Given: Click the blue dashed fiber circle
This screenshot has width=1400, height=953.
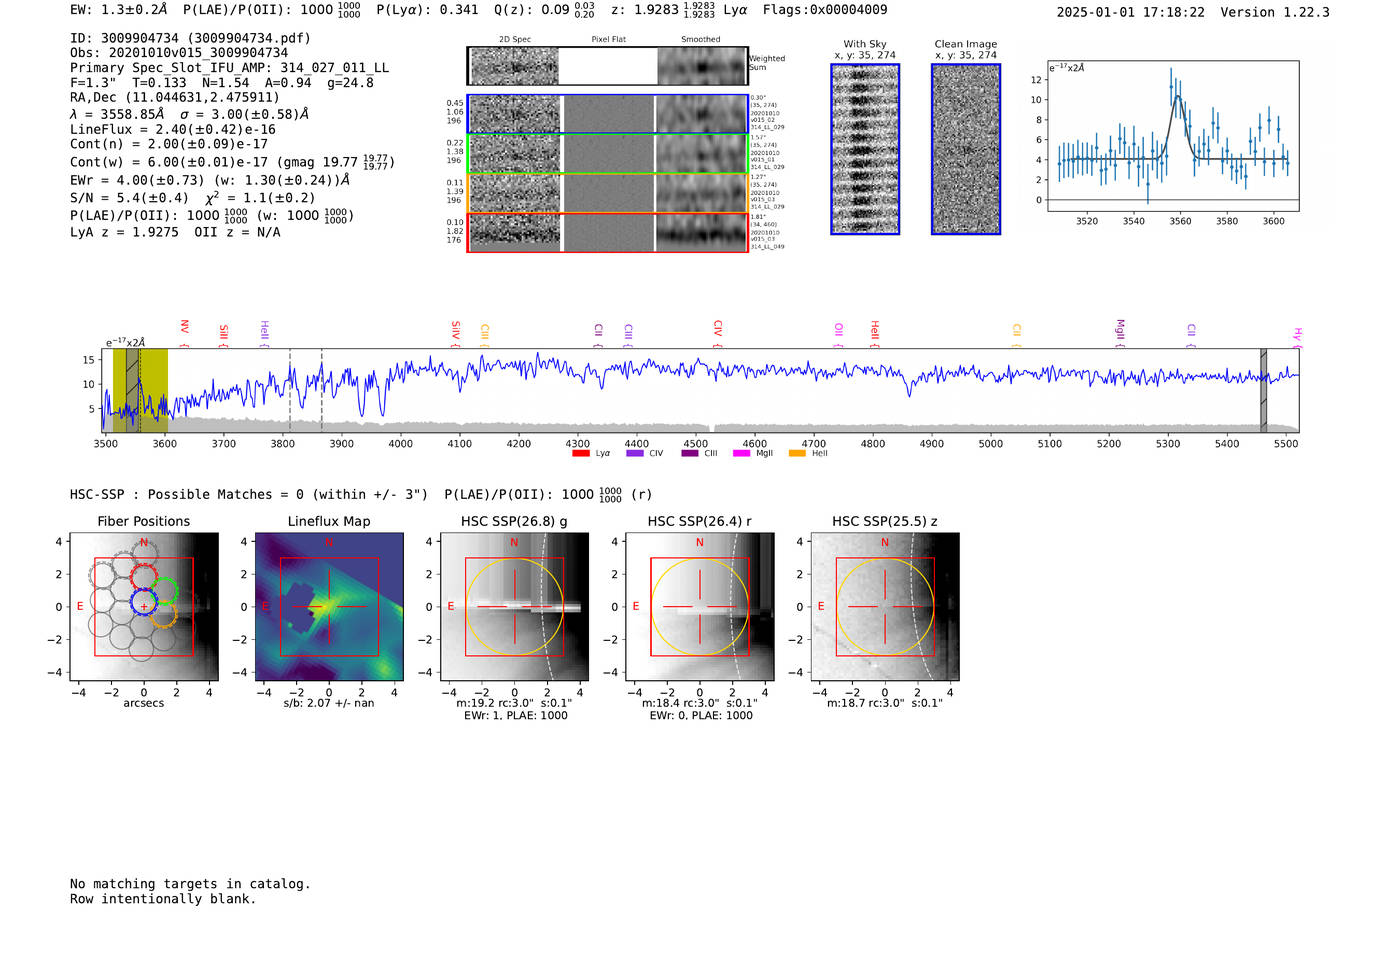Looking at the screenshot, I should coord(144,602).
